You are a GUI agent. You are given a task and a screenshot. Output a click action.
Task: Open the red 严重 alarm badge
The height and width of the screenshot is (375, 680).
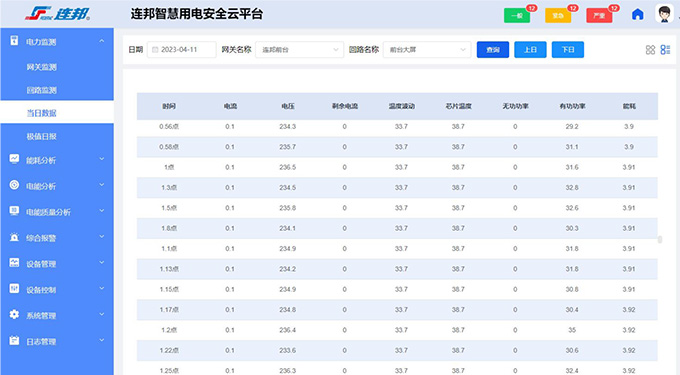[x=599, y=16]
